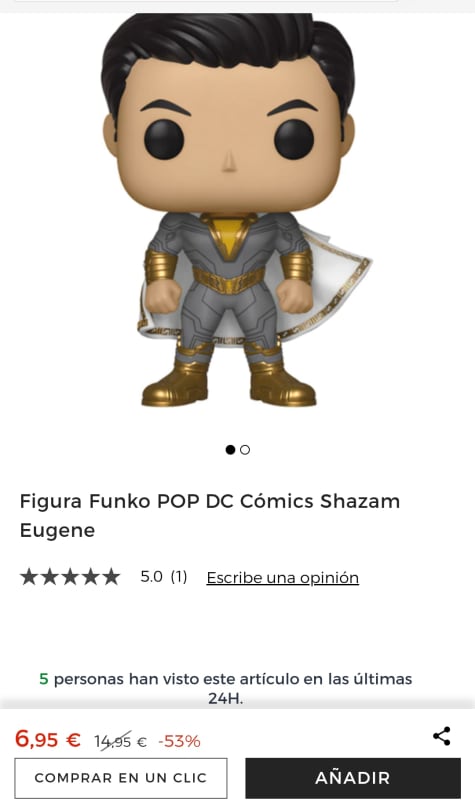Tap the -53% discount label

[x=179, y=742]
